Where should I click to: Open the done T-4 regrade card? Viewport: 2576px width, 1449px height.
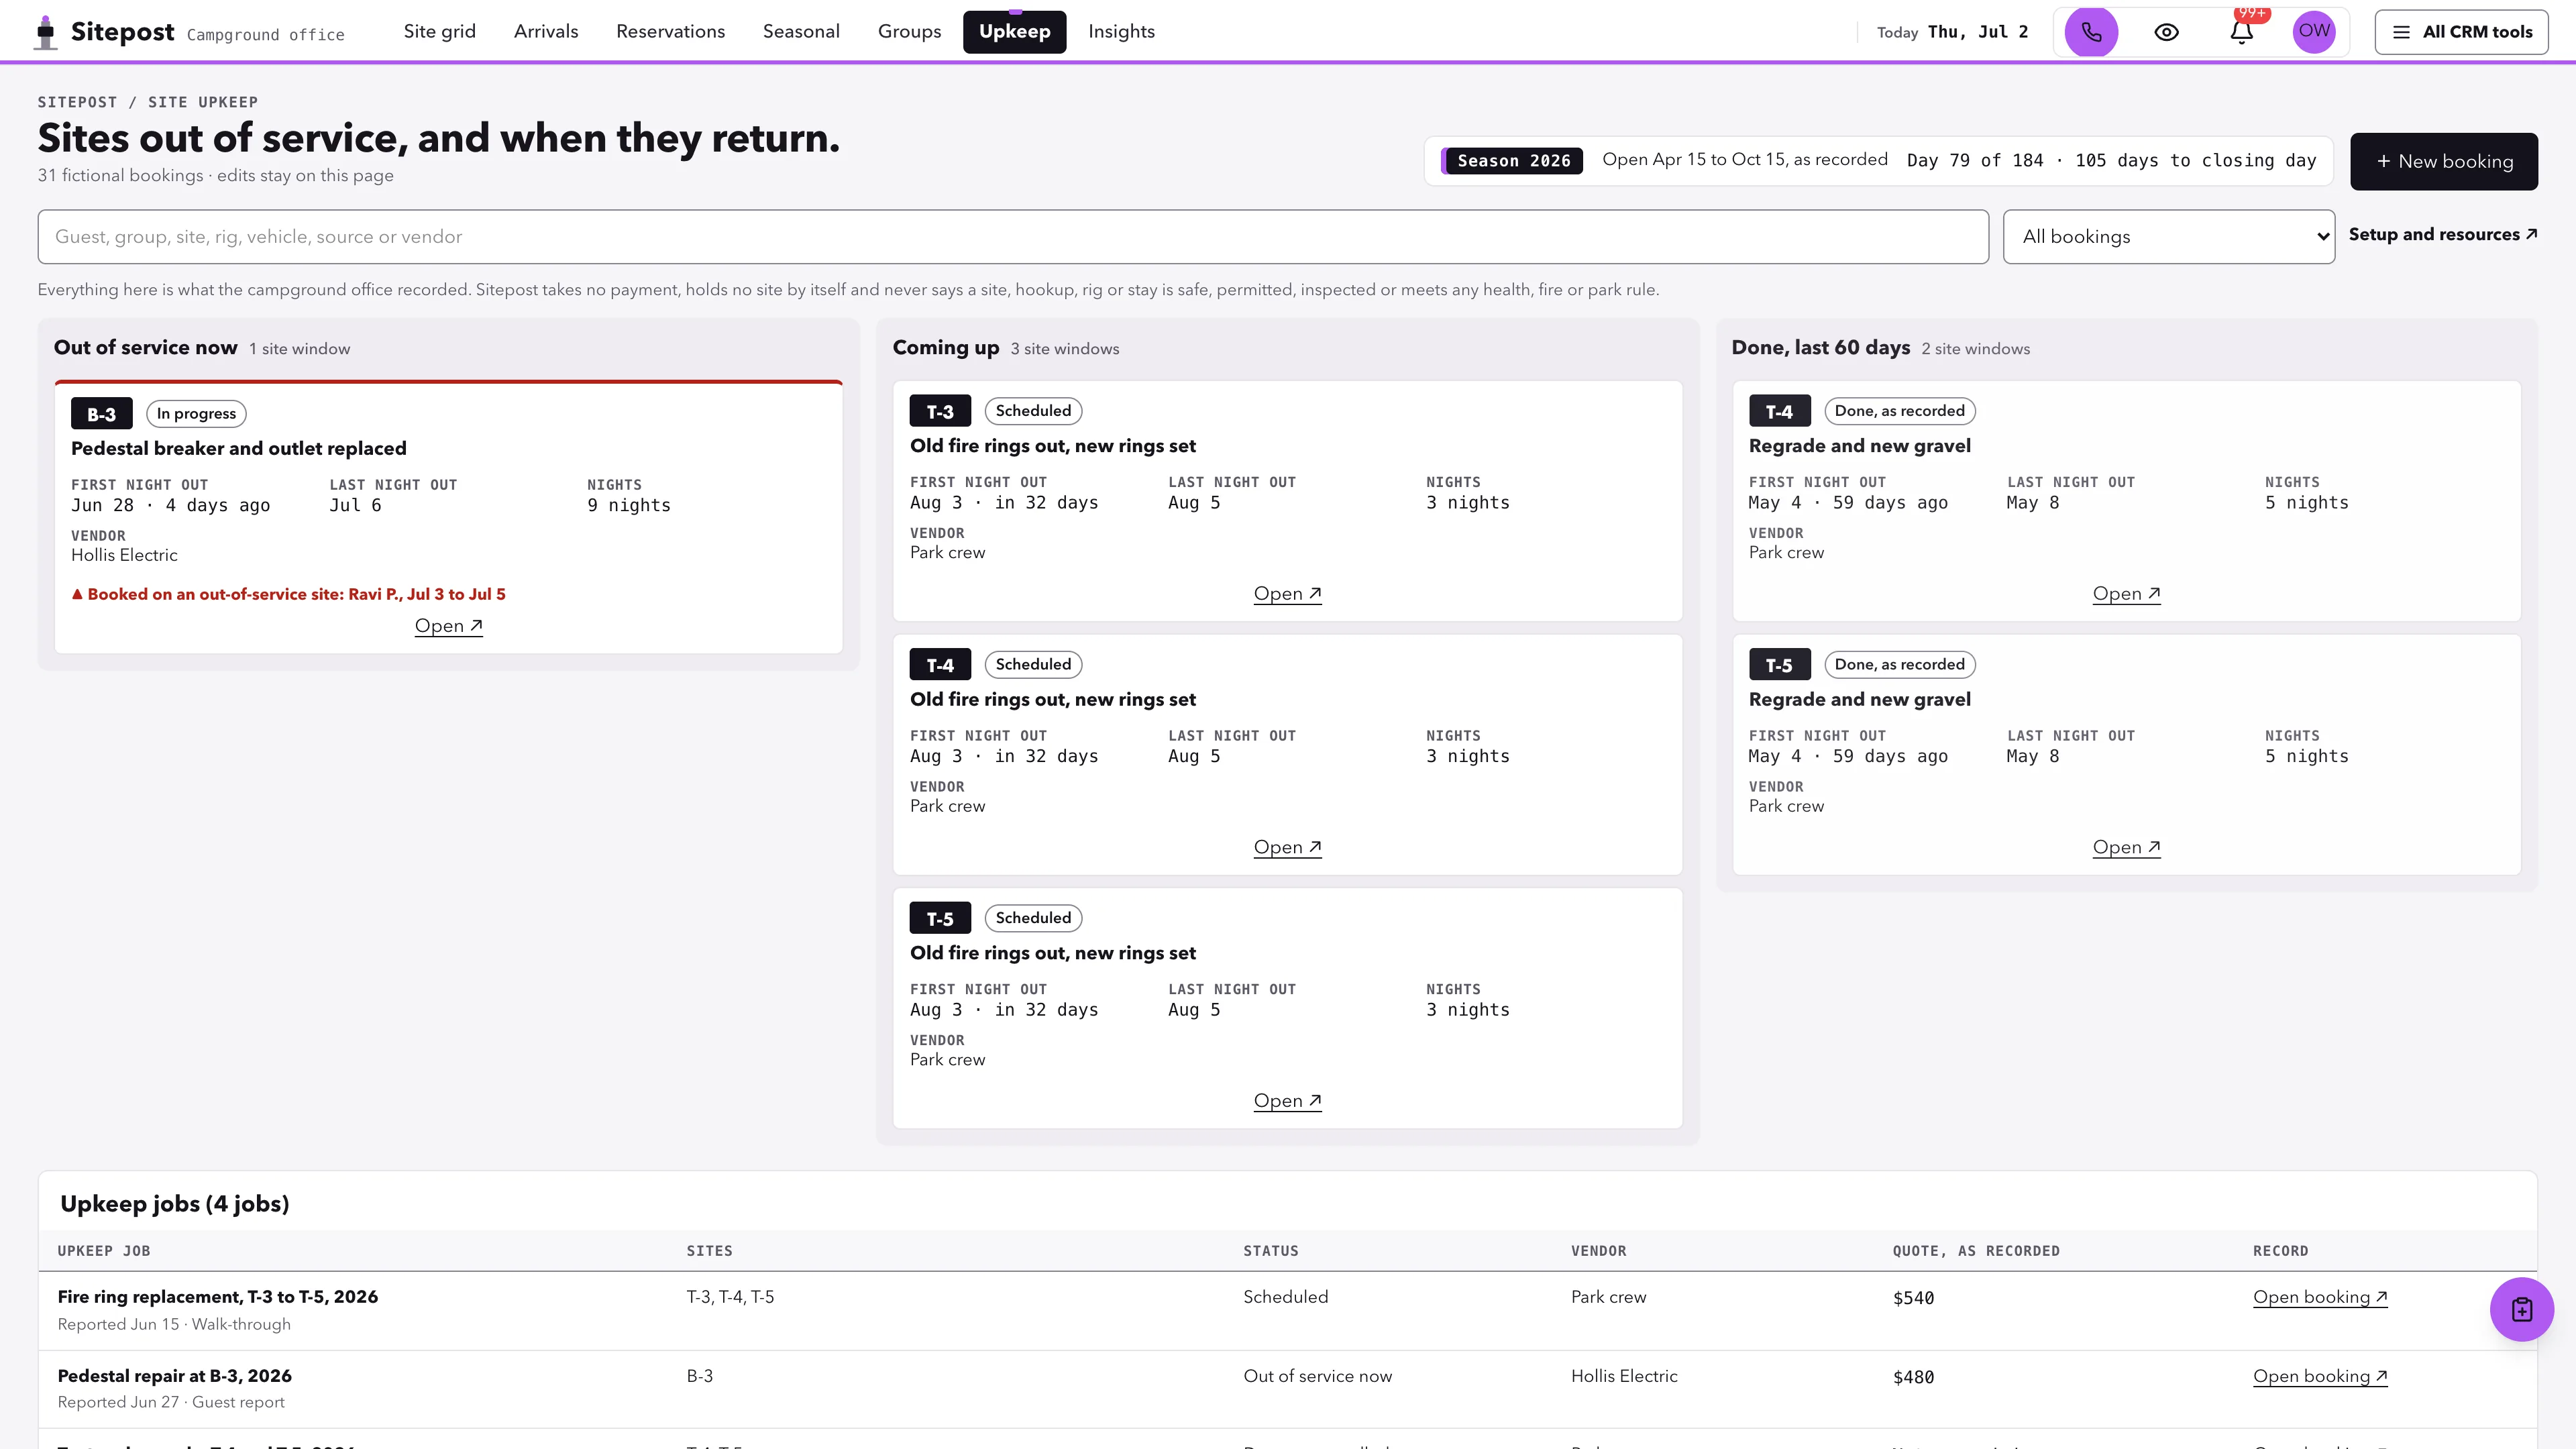coord(2126,594)
